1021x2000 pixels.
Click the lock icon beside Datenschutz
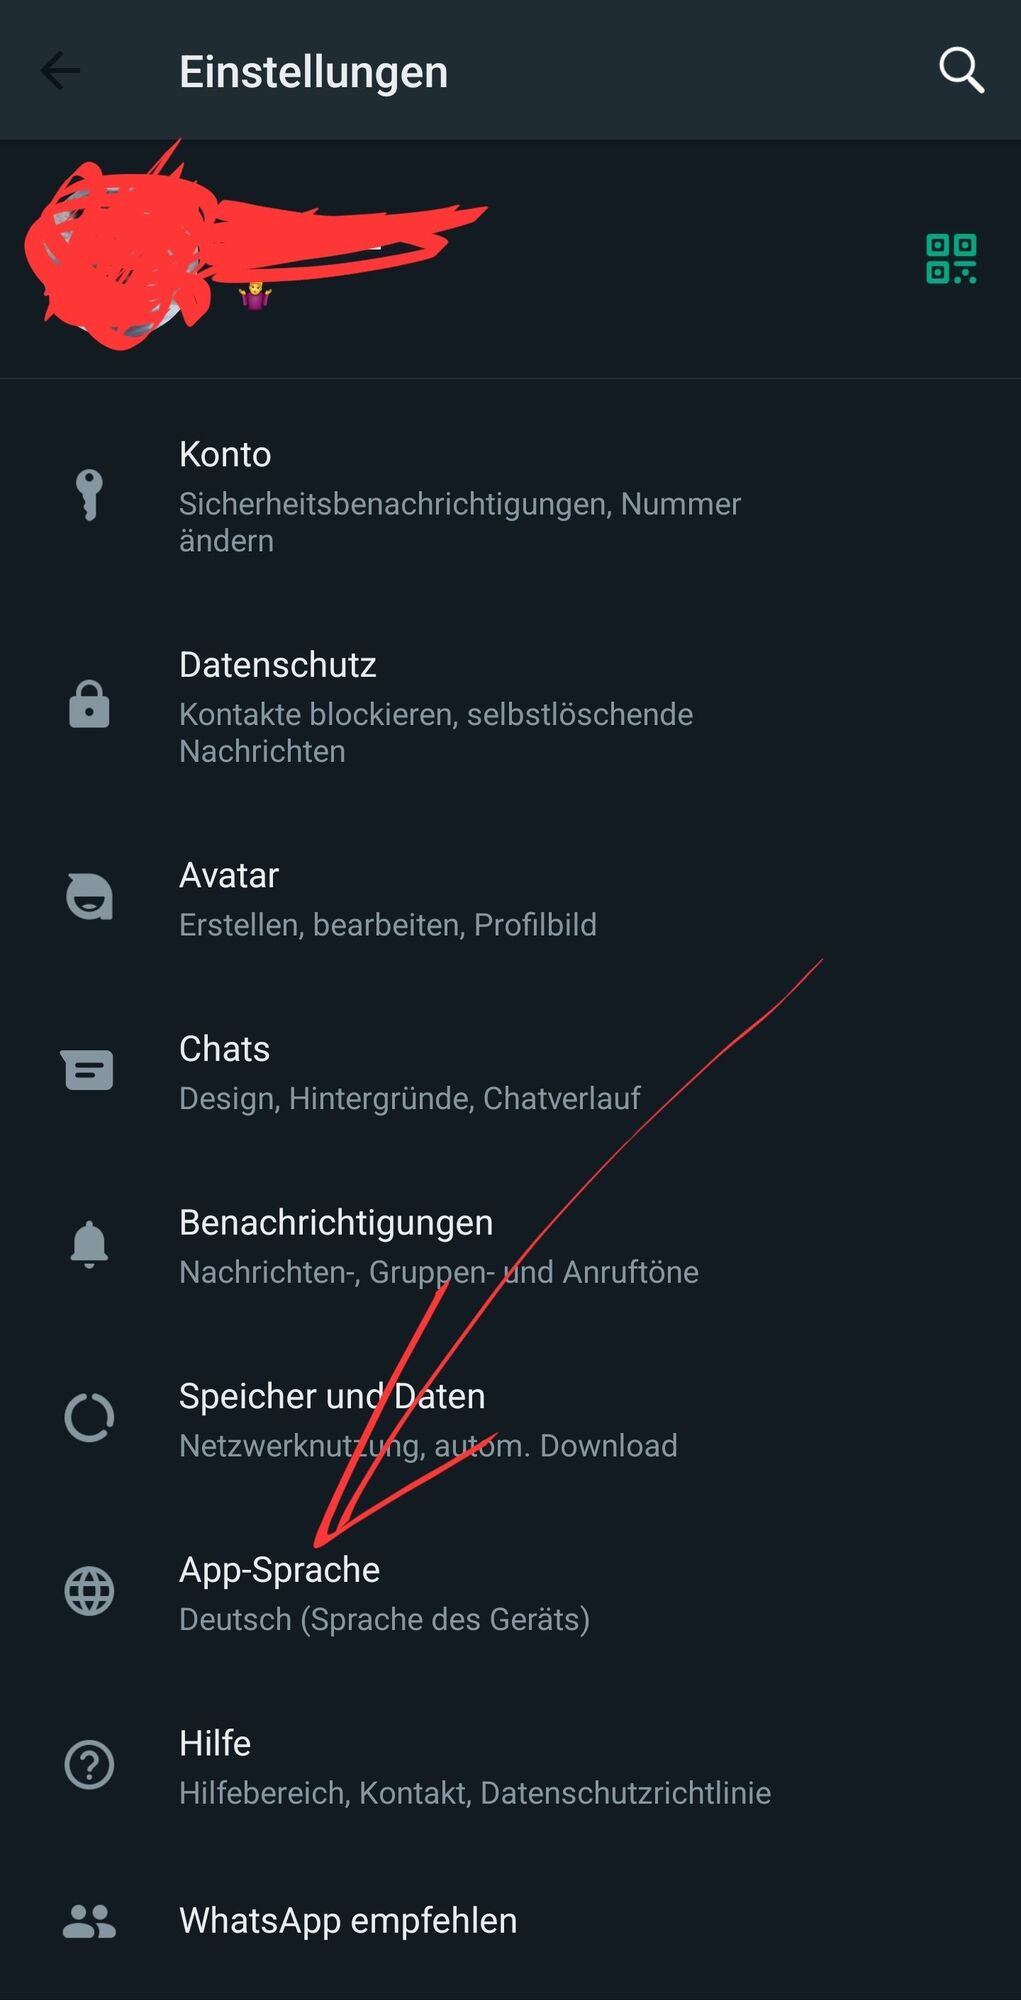(x=89, y=704)
